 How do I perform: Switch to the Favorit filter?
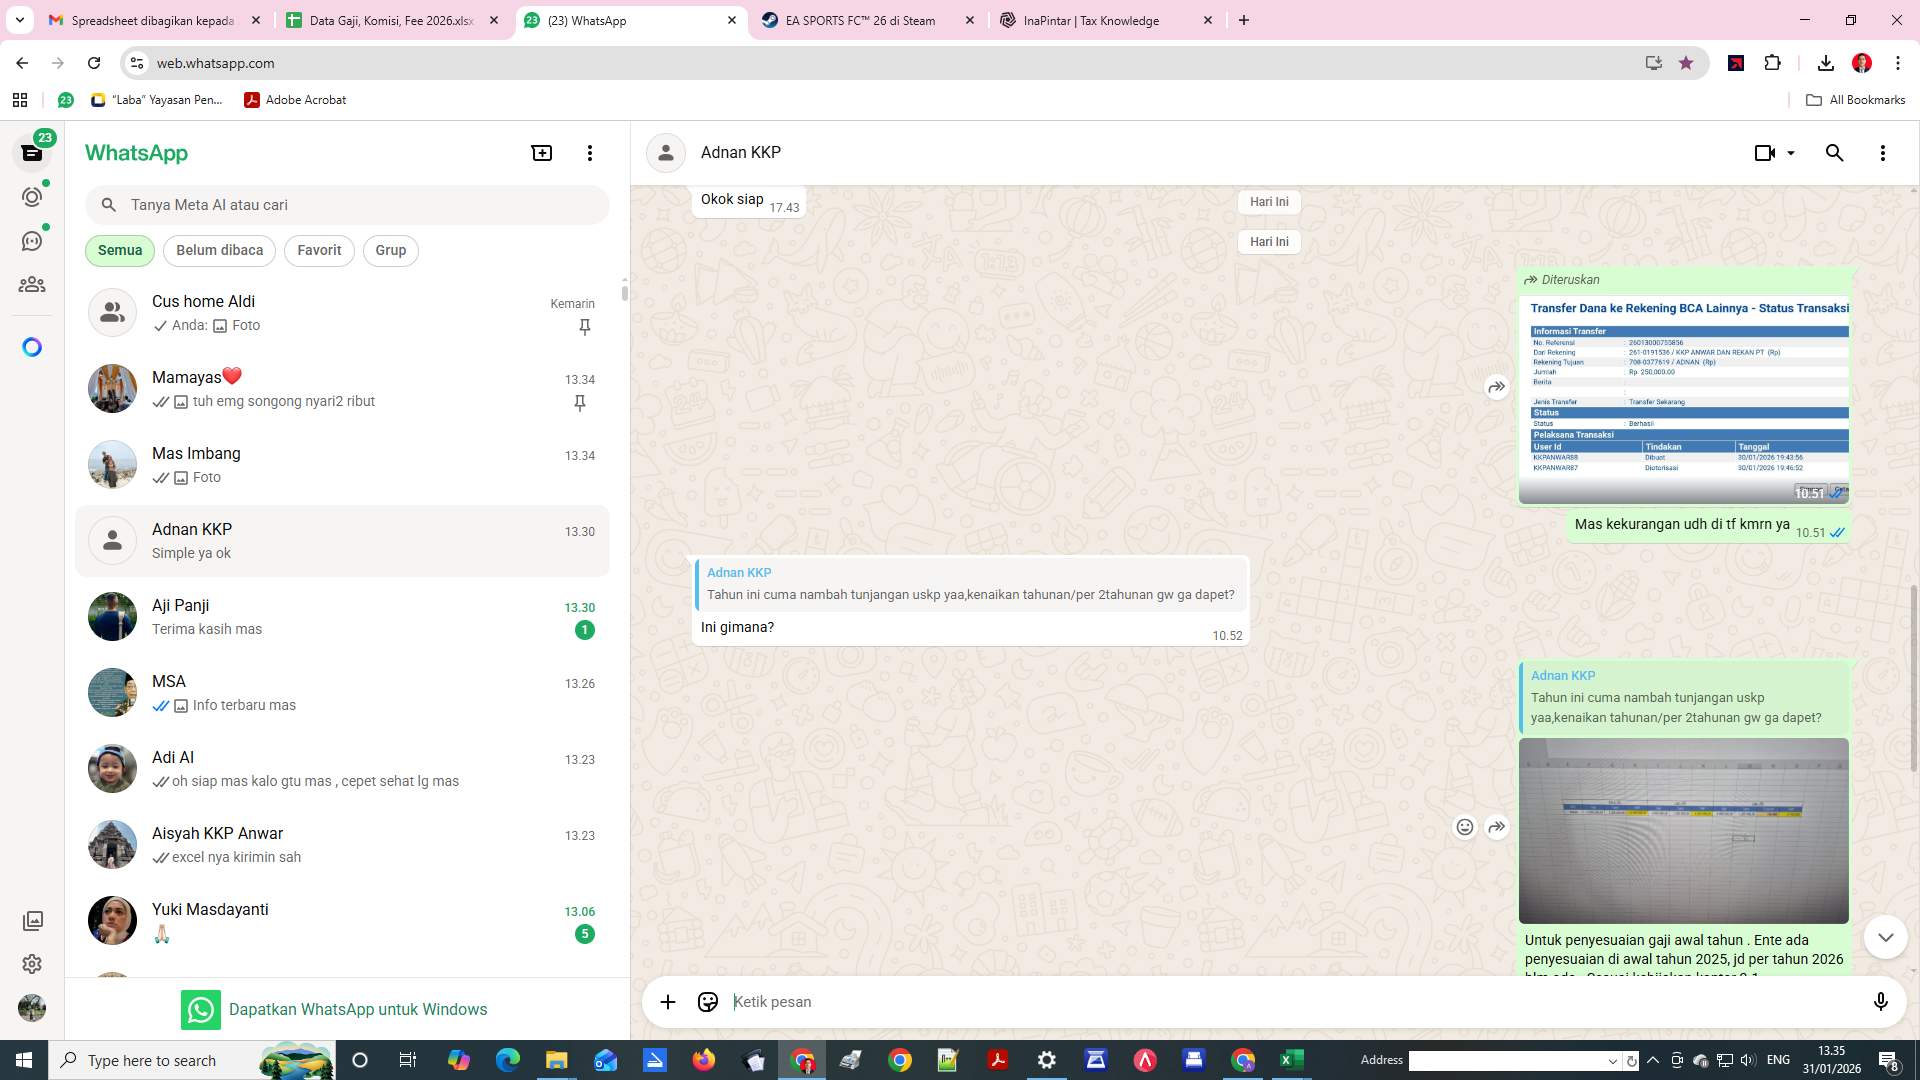tap(318, 250)
